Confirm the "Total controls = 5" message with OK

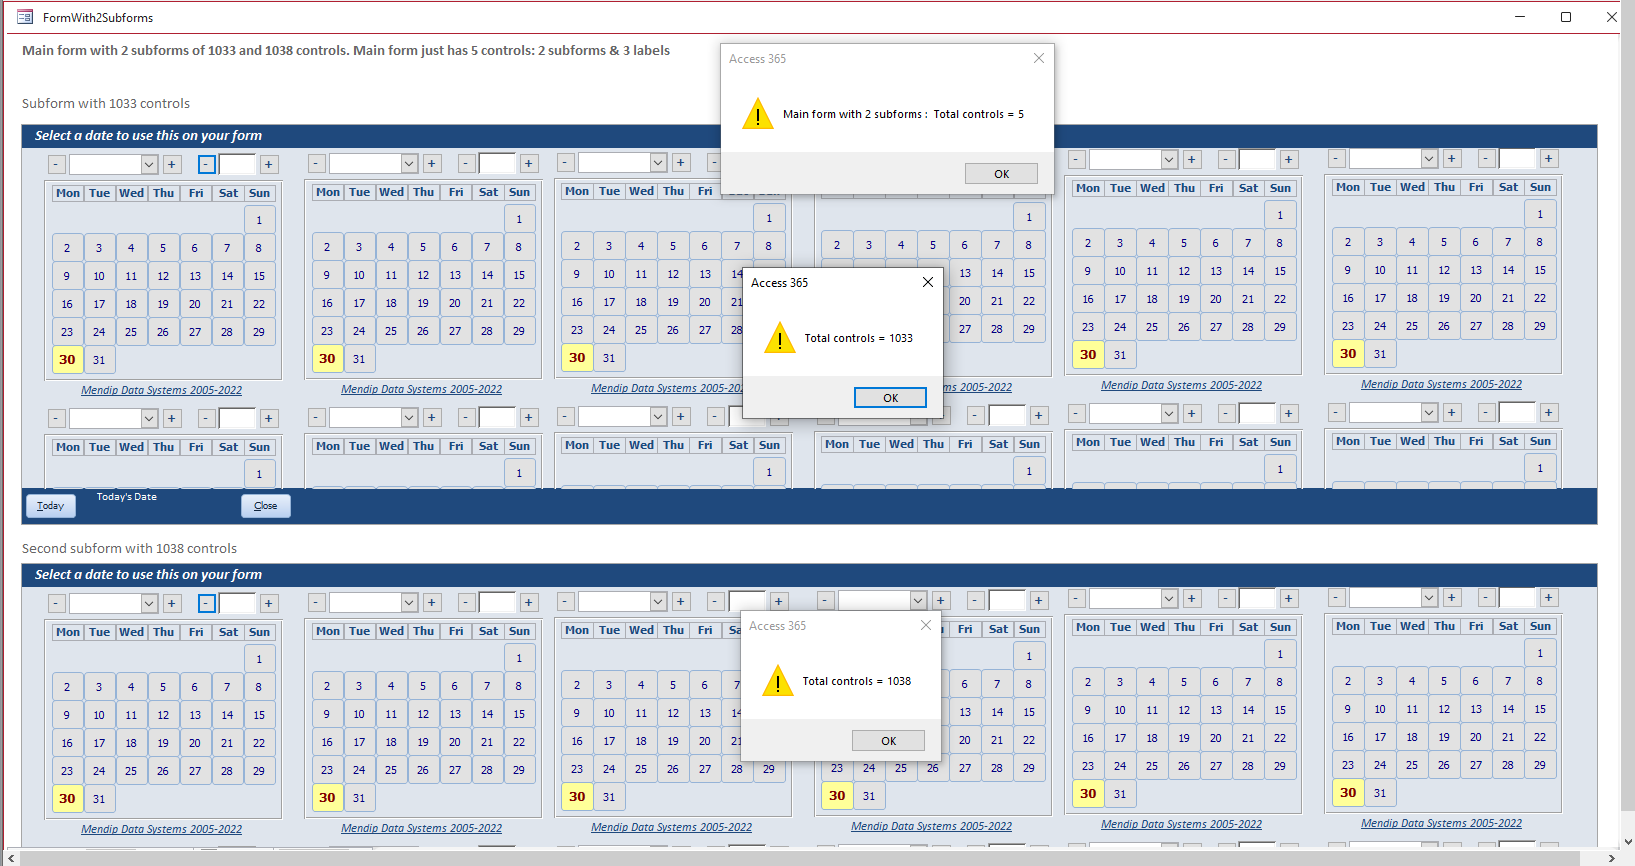pyautogui.click(x=1001, y=174)
